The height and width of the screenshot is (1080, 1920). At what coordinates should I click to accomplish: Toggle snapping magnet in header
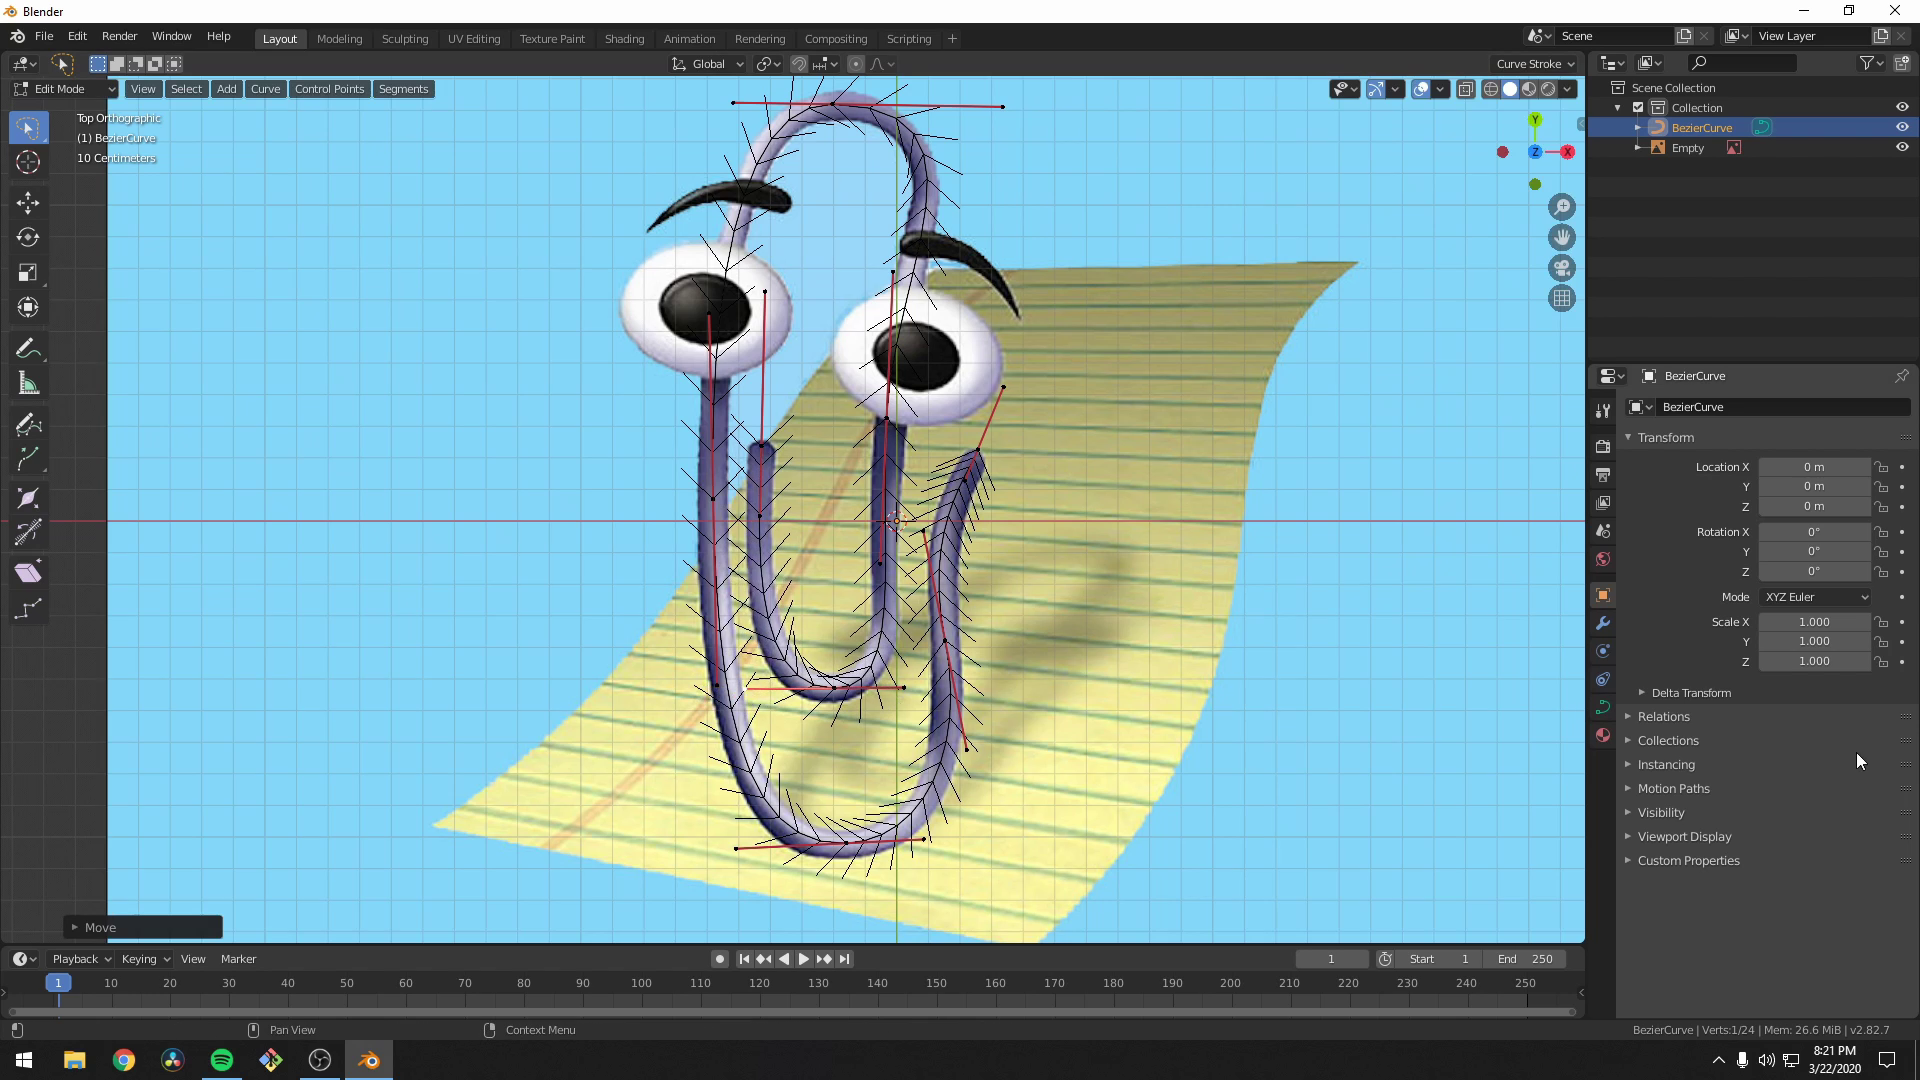tap(798, 64)
